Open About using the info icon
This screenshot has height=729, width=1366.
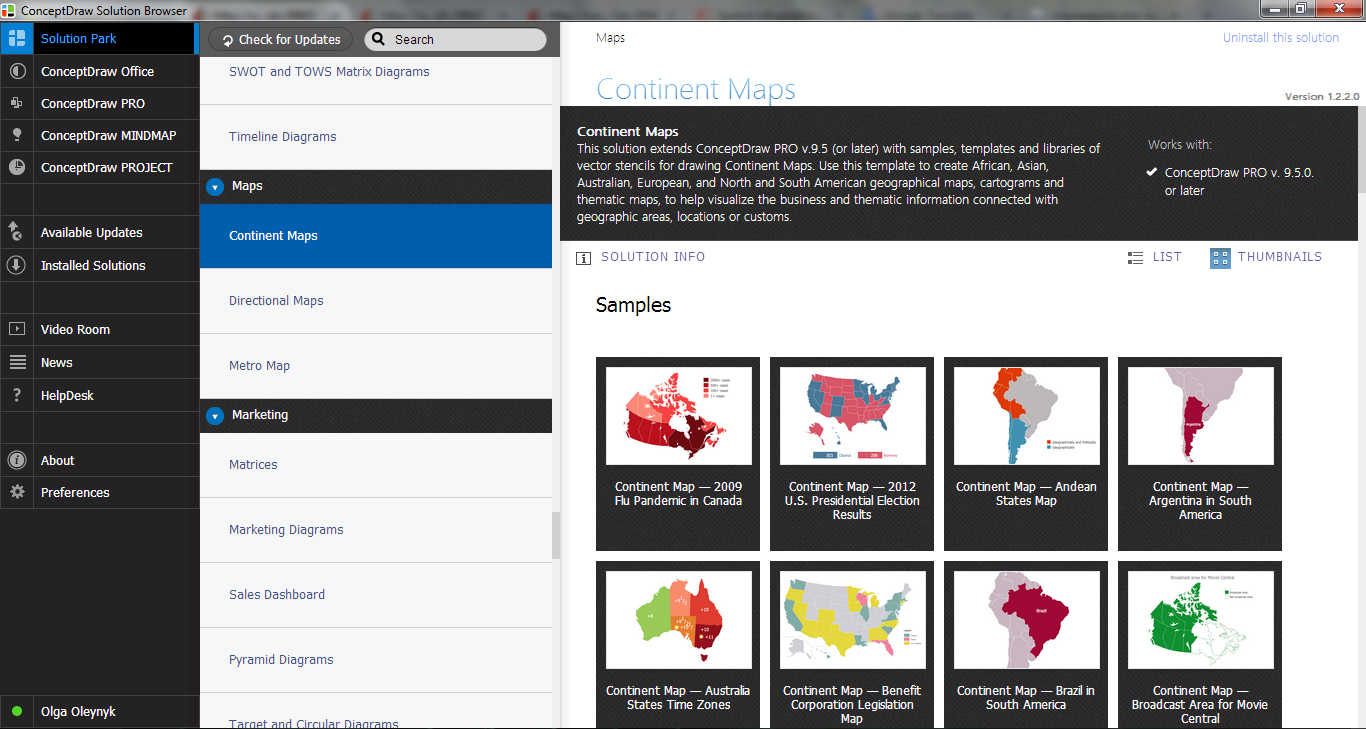coord(16,460)
